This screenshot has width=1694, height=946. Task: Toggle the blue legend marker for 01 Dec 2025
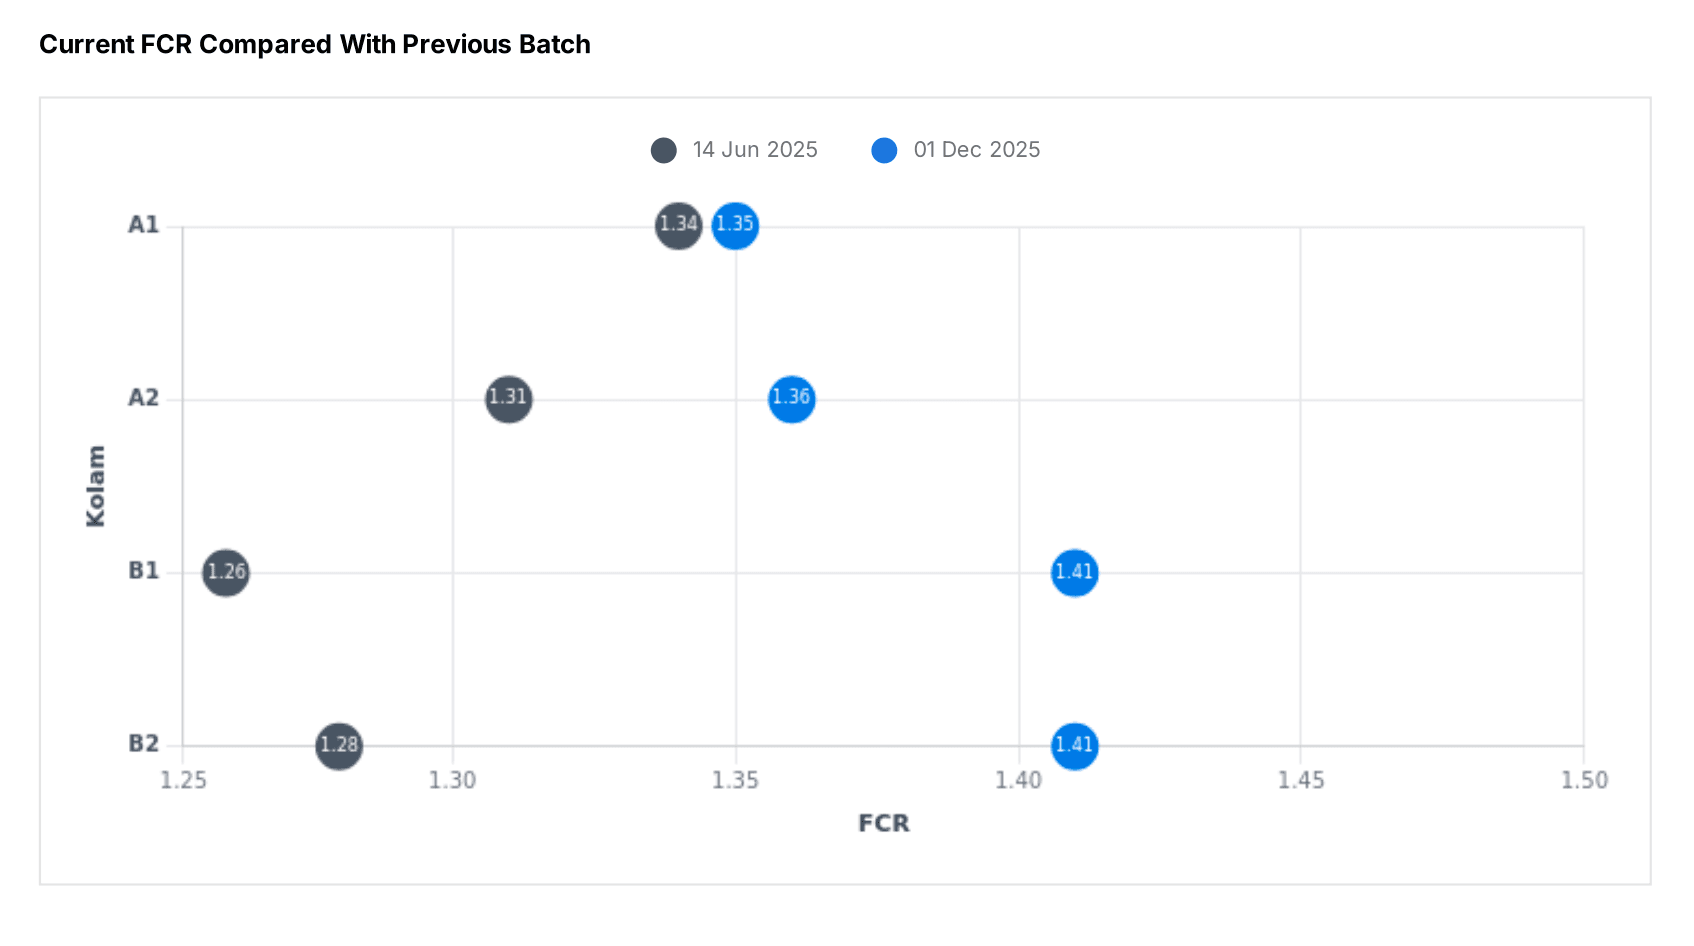click(884, 150)
